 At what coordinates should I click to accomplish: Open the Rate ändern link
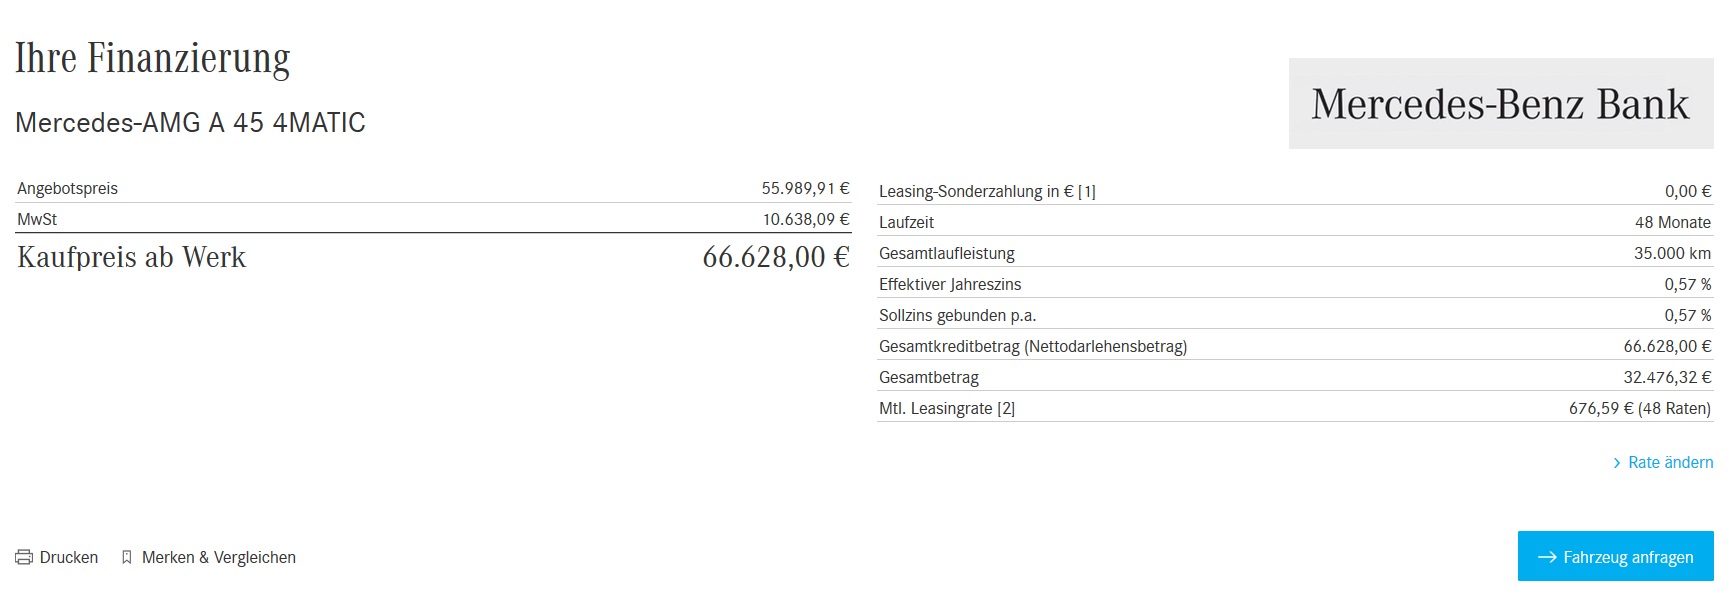(1670, 463)
